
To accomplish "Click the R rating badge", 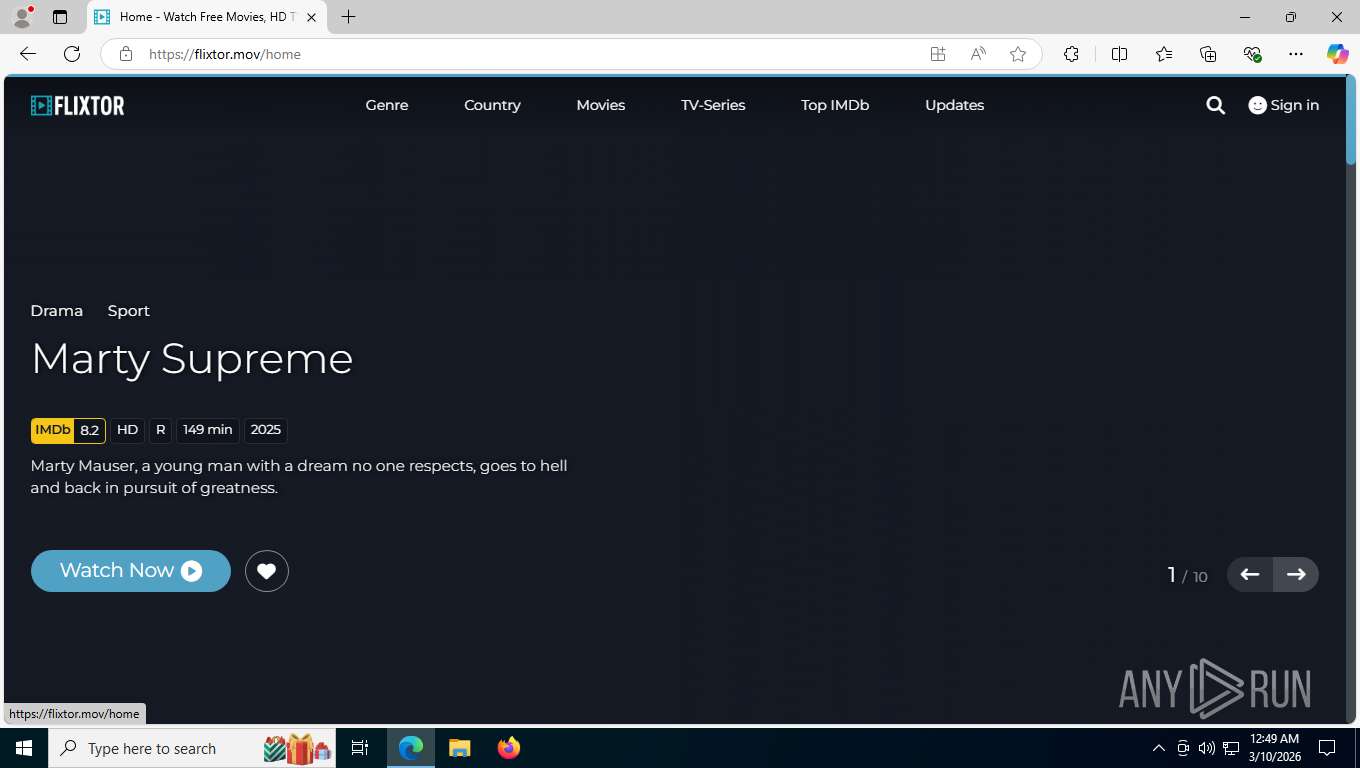I will tap(161, 430).
